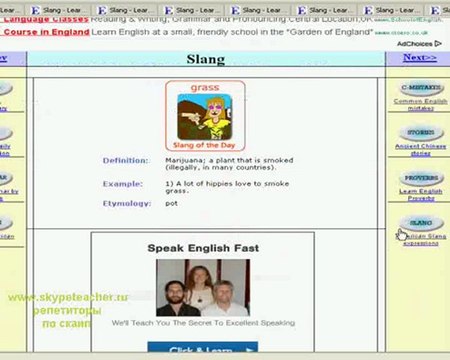Viewport: 450px width, 360px height.
Task: Open the Course in England ad link
Action: [46, 32]
